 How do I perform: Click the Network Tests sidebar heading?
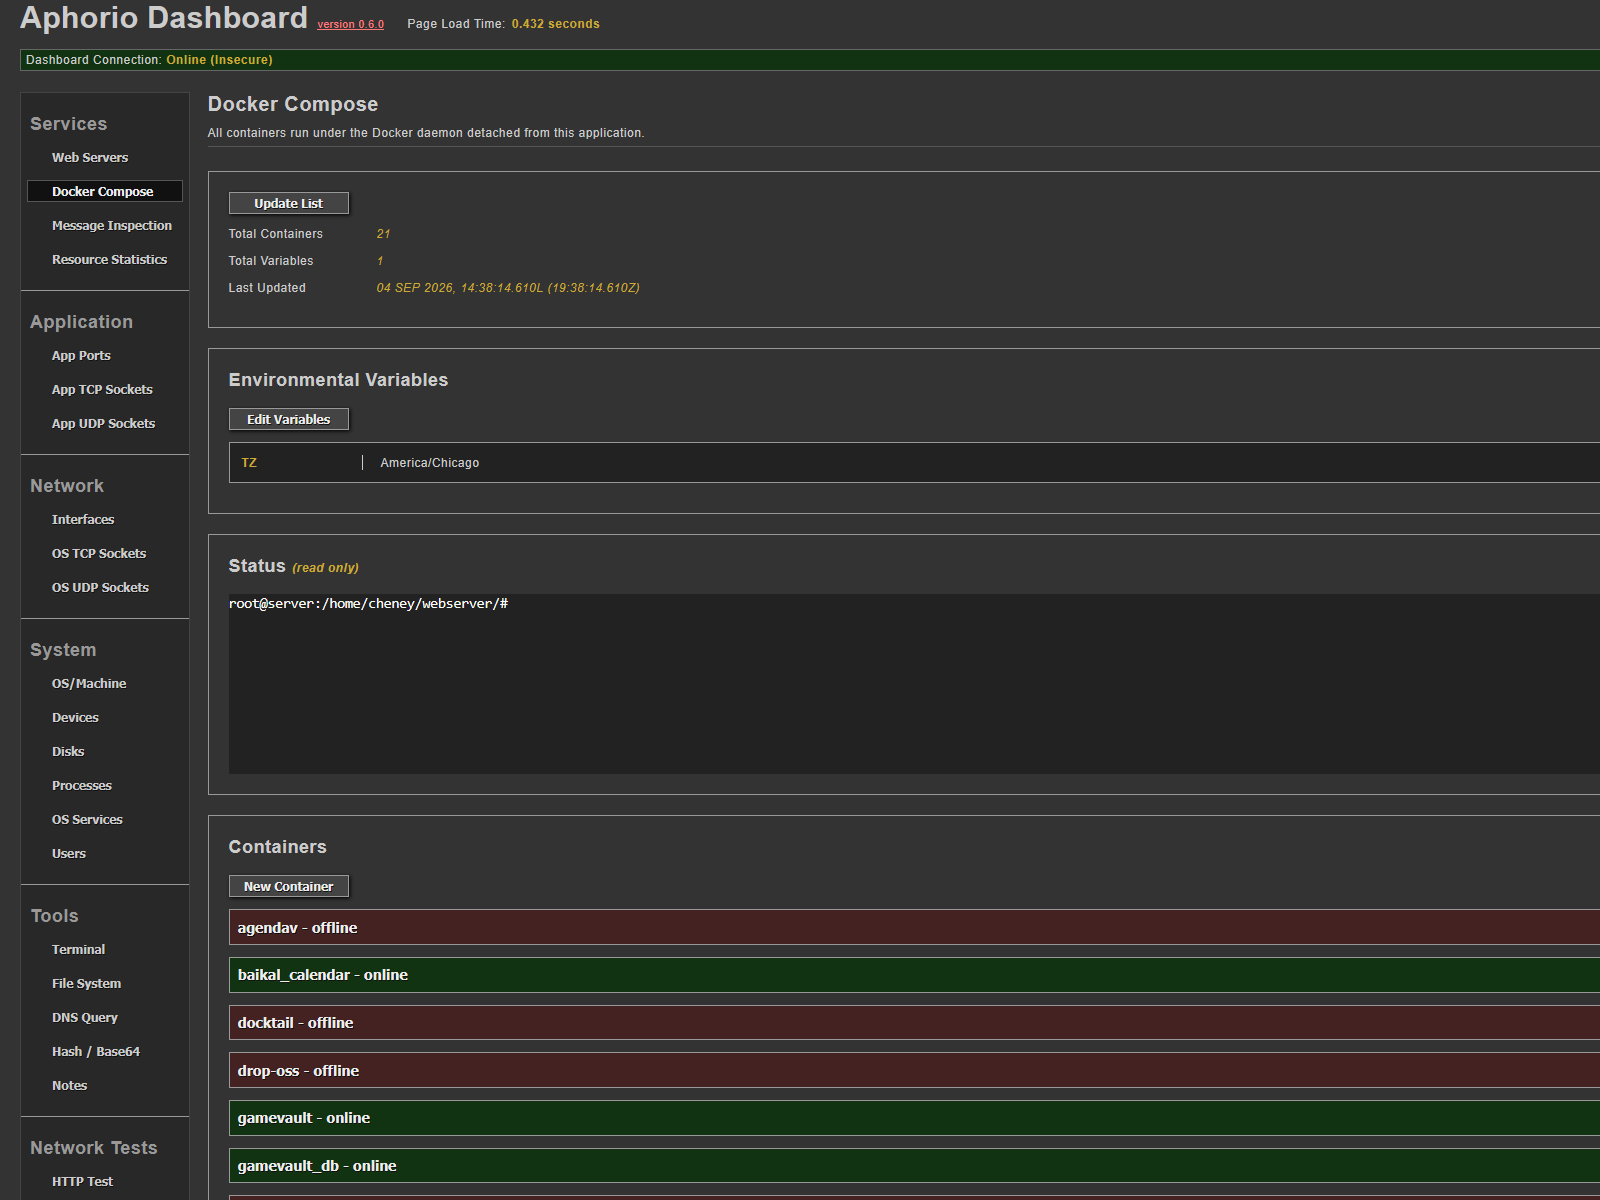[94, 1148]
